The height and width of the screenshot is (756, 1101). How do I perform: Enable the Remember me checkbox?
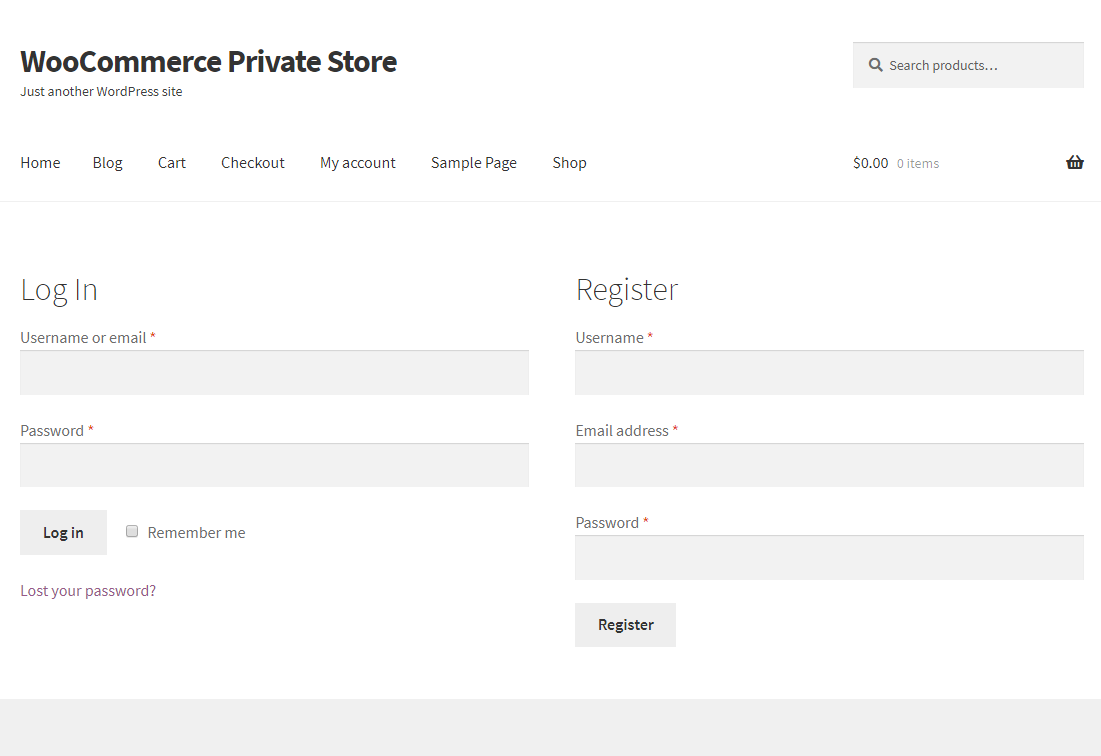point(132,531)
